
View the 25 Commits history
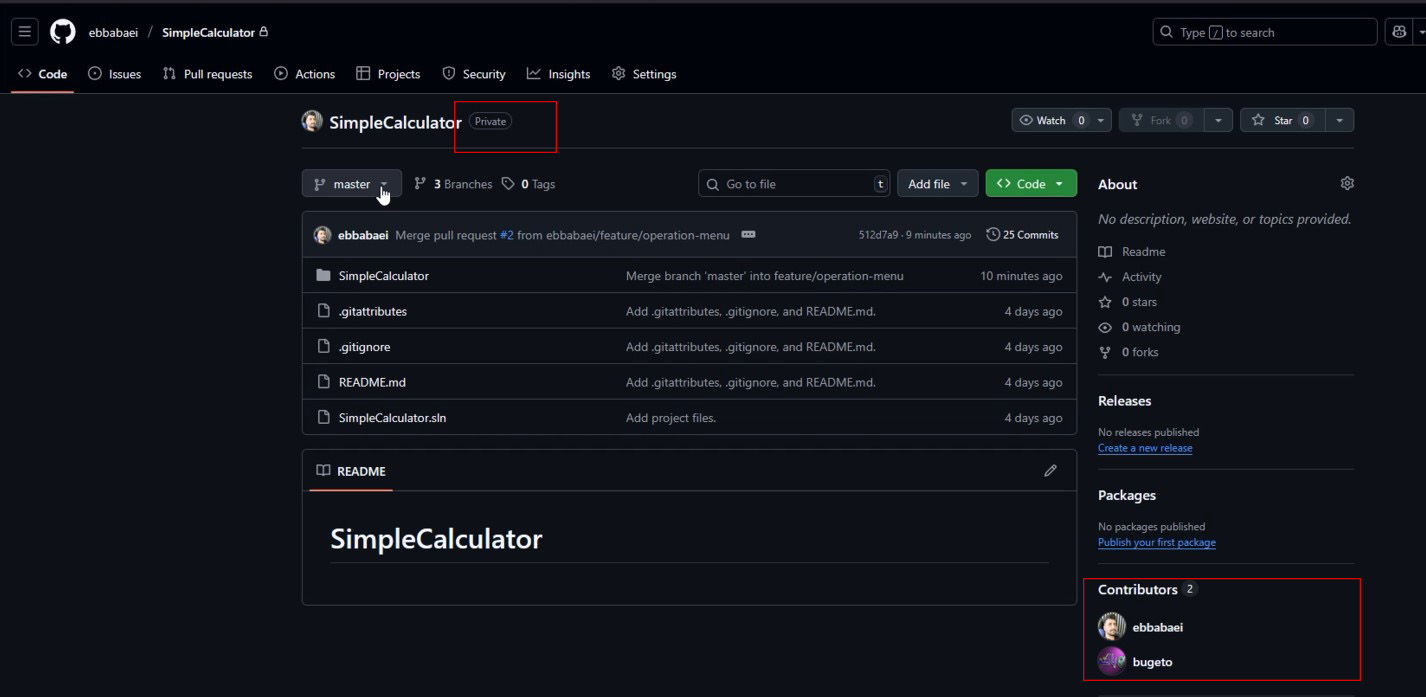(x=1022, y=235)
